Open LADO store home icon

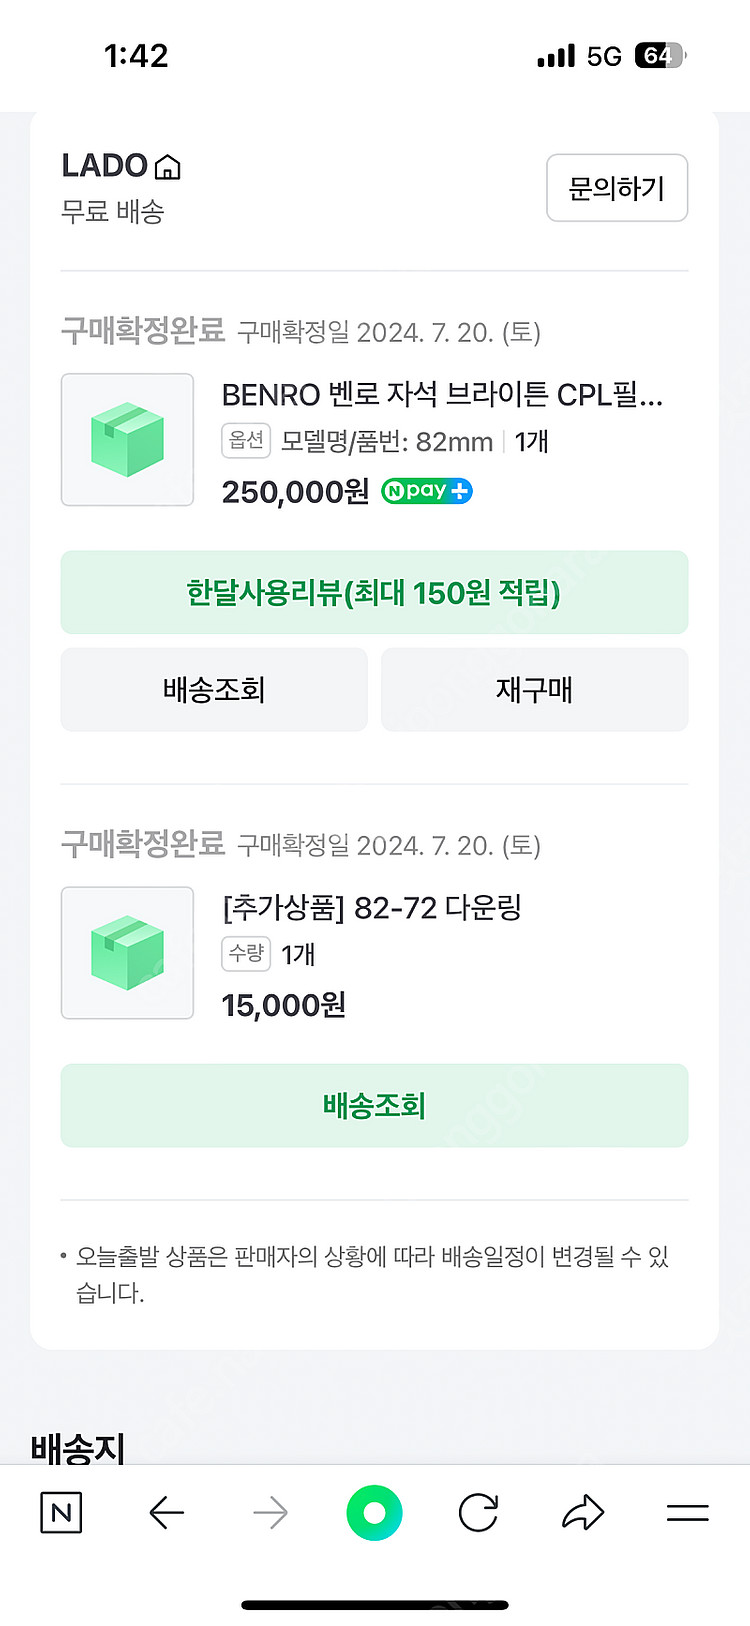168,167
